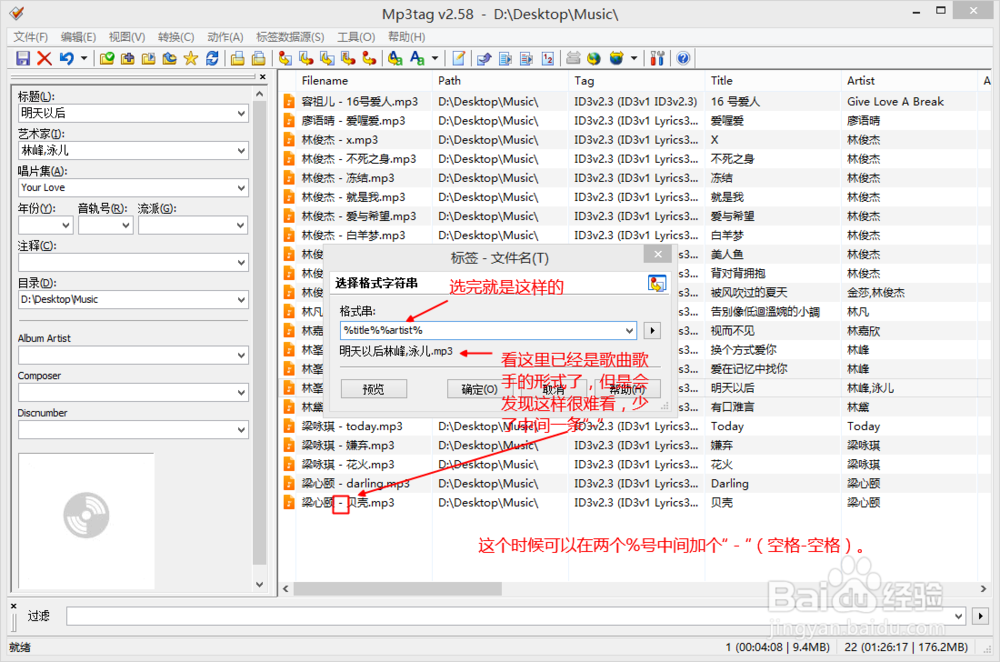Screen dimensions: 1000x662
Task: Click the Filename - Tag converter icon
Action: pyautogui.click(x=306, y=59)
